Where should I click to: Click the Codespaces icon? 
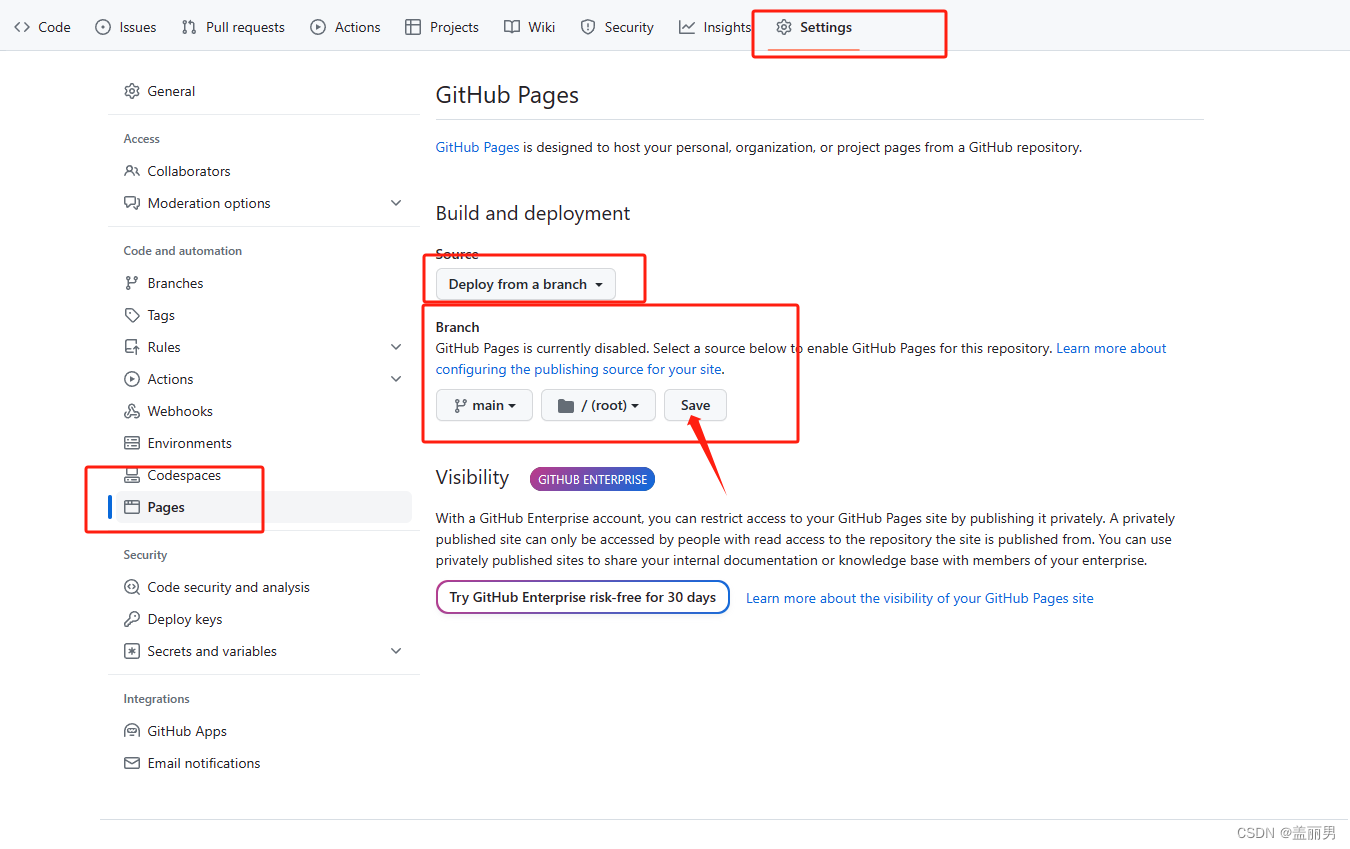tap(132, 475)
